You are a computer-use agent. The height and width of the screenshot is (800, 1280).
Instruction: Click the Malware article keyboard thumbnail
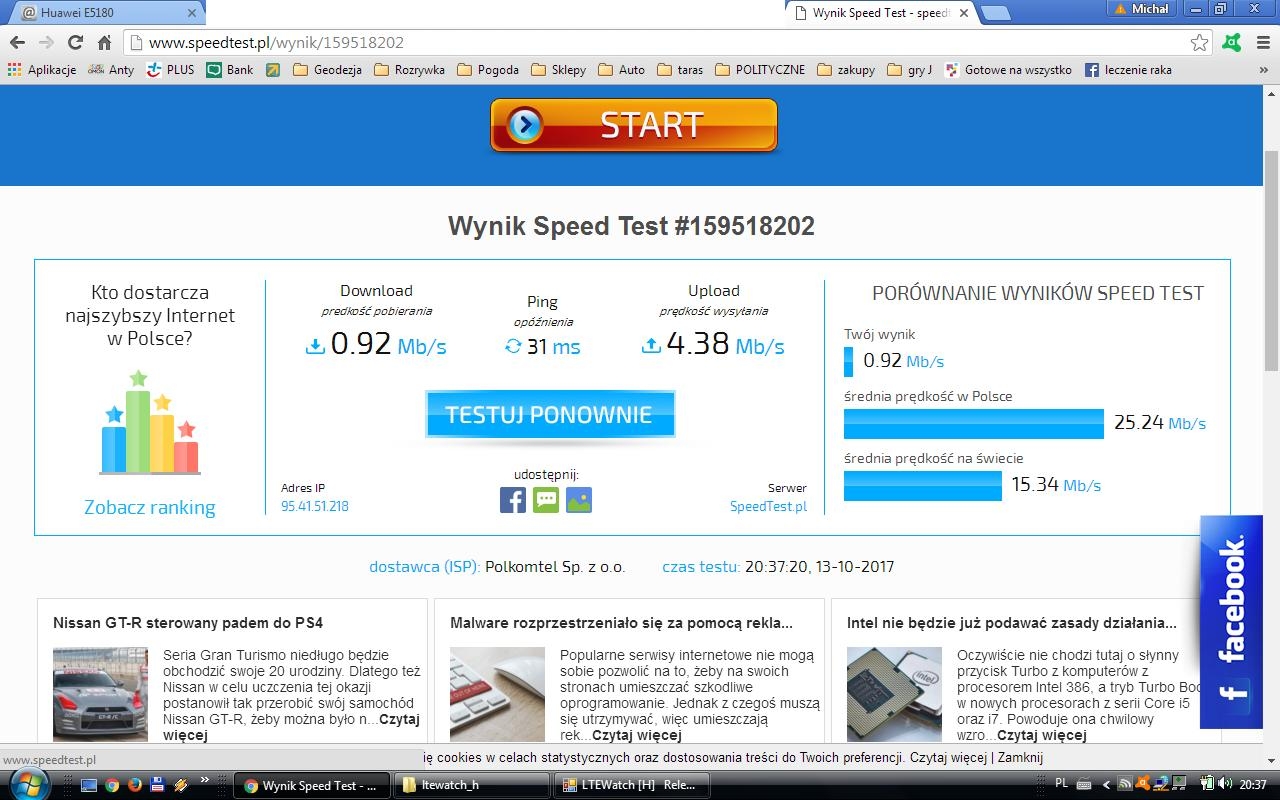click(497, 694)
